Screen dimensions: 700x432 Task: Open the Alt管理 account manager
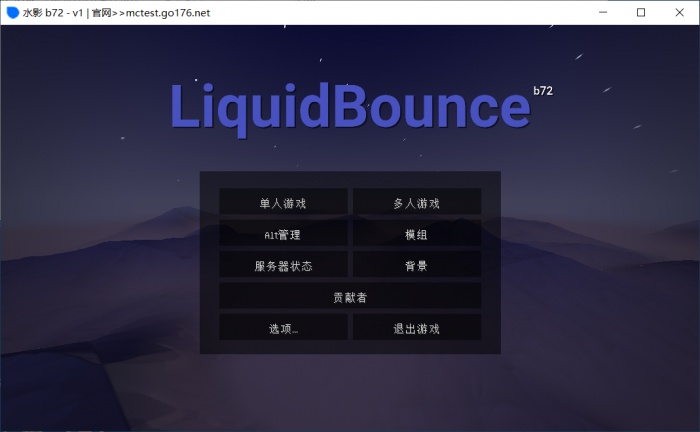tap(283, 235)
